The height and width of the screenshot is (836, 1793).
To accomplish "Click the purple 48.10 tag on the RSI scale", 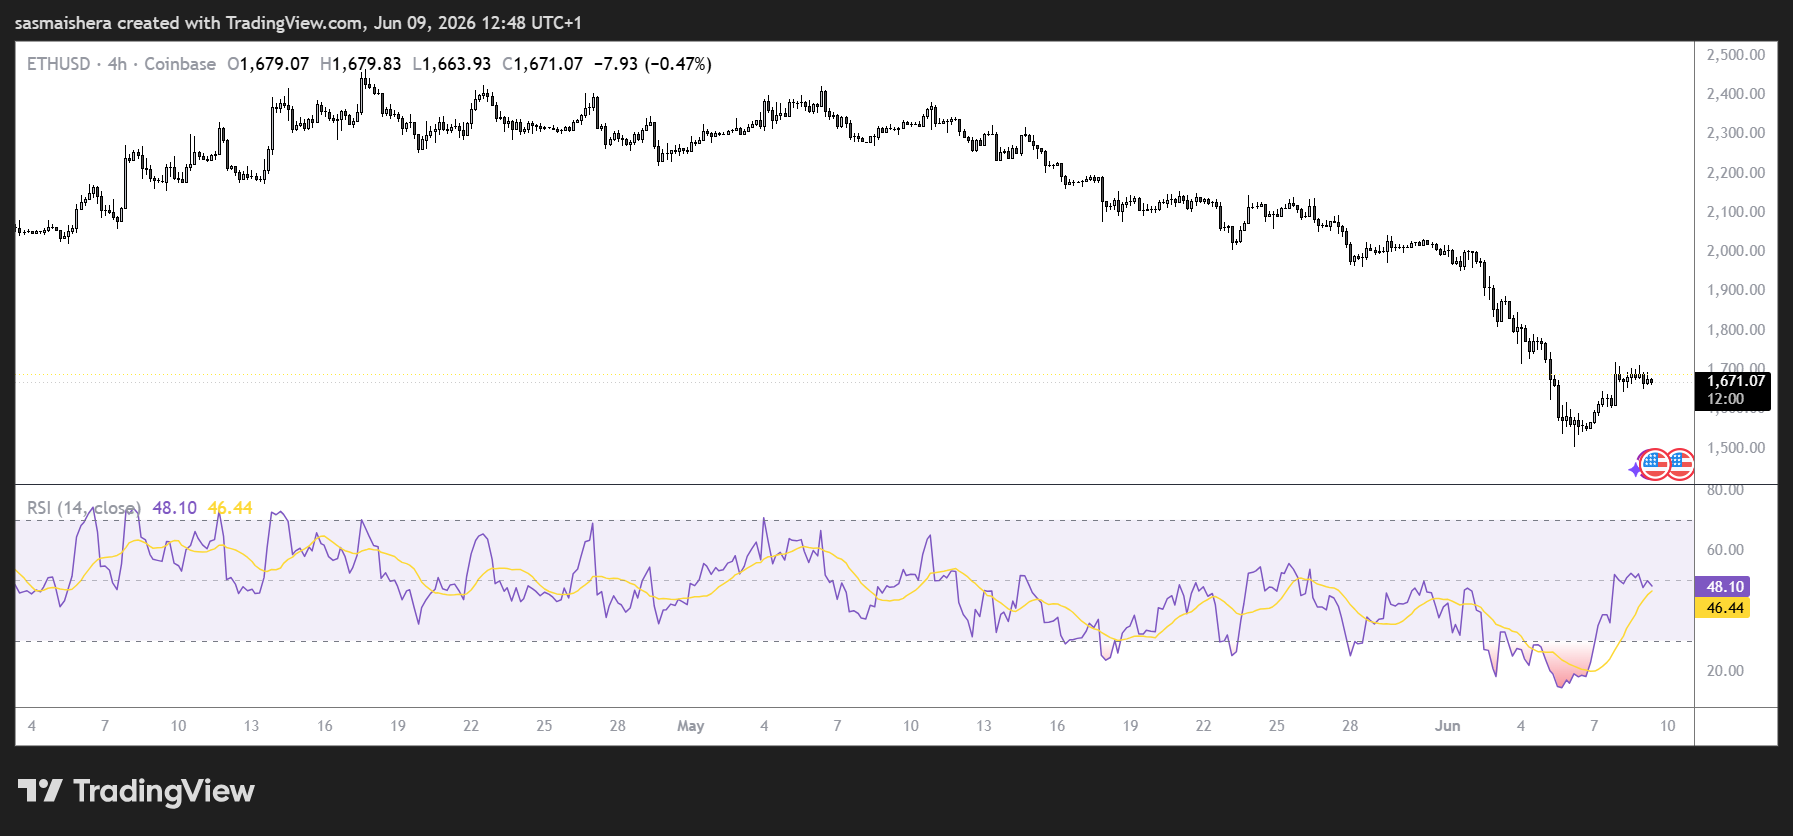I will (x=1723, y=587).
